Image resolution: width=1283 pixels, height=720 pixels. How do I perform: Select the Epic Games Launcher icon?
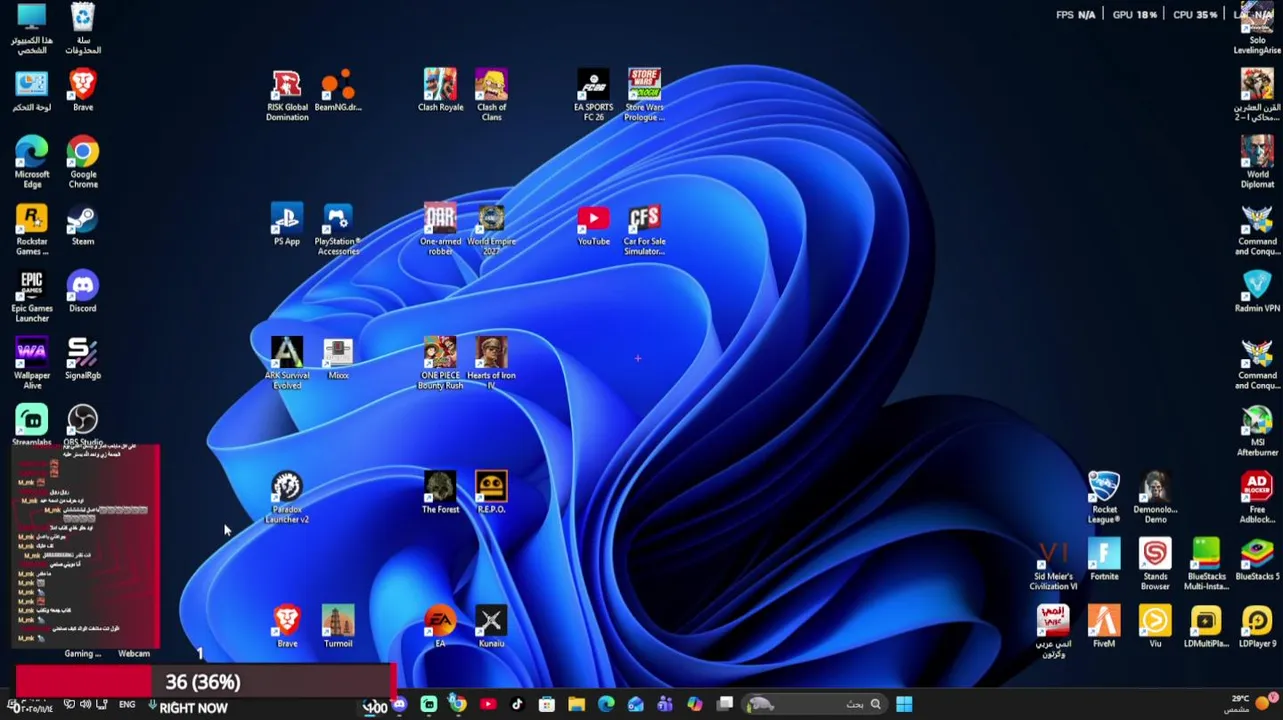pyautogui.click(x=32, y=297)
